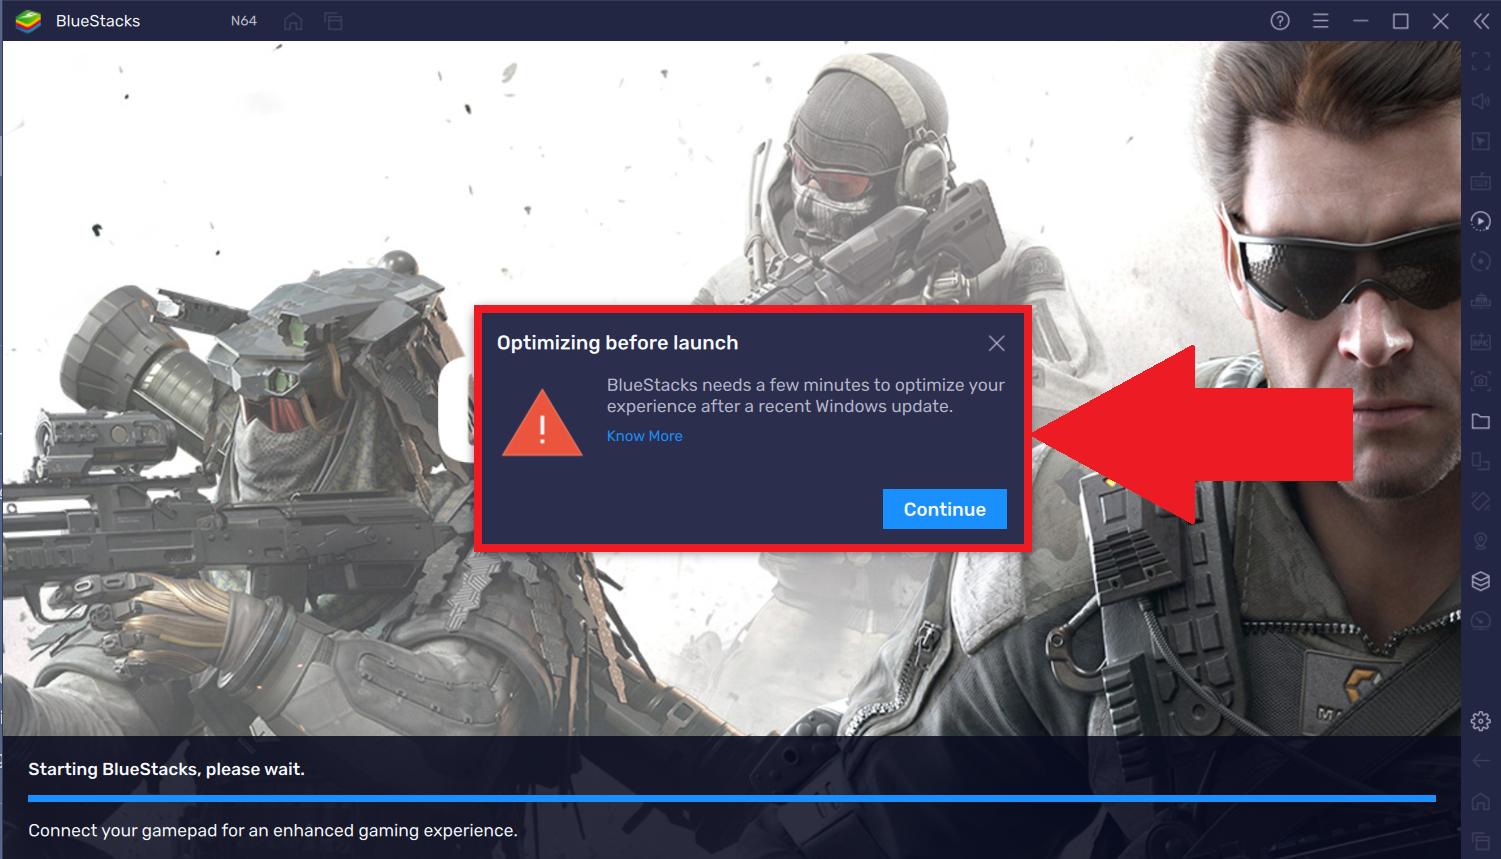Viewport: 1501px width, 859px height.
Task: Click the memory trim icon in sidebar
Action: coord(1481,301)
